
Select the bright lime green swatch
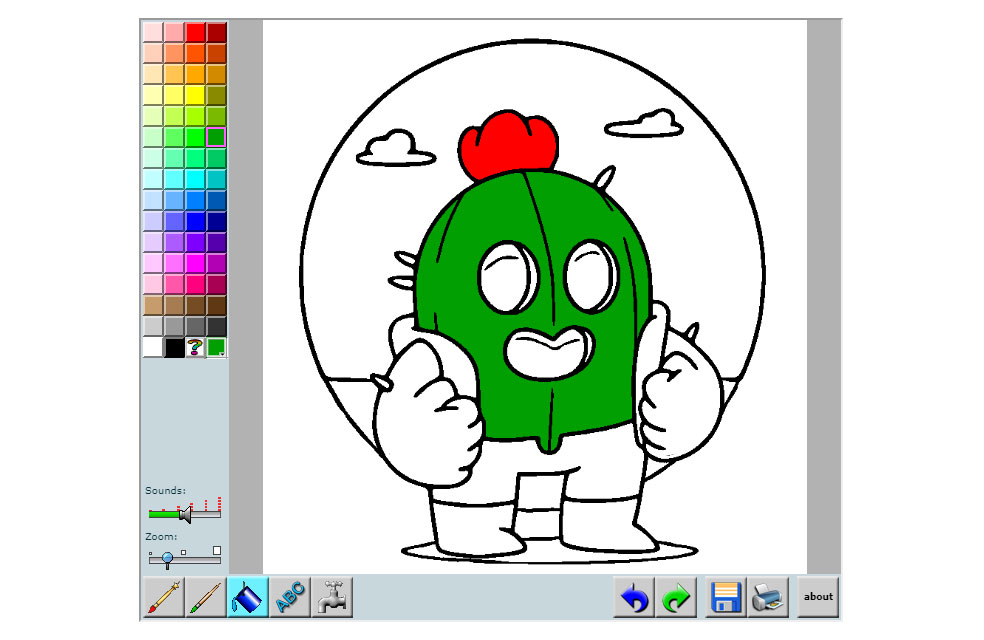click(x=195, y=137)
